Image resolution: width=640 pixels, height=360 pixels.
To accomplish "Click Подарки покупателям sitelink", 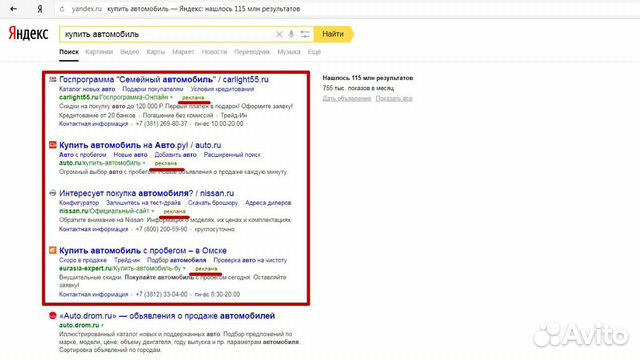I will [153, 89].
